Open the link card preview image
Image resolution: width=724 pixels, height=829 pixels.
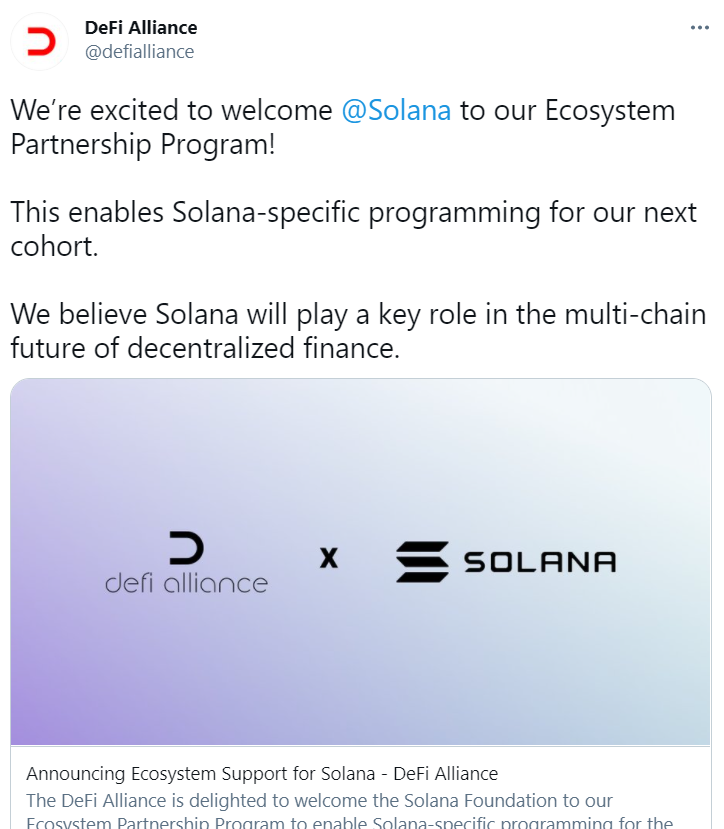click(361, 562)
